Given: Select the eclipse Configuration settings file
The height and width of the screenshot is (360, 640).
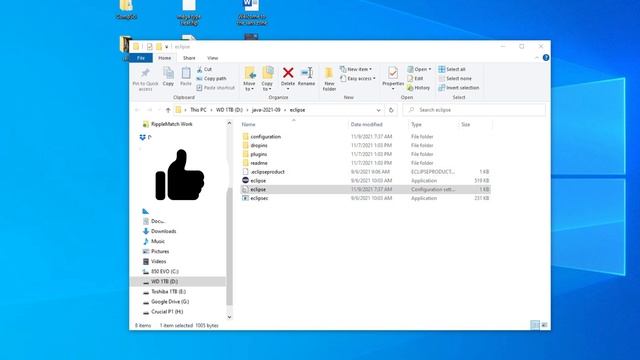Looking at the screenshot, I should [x=365, y=189].
